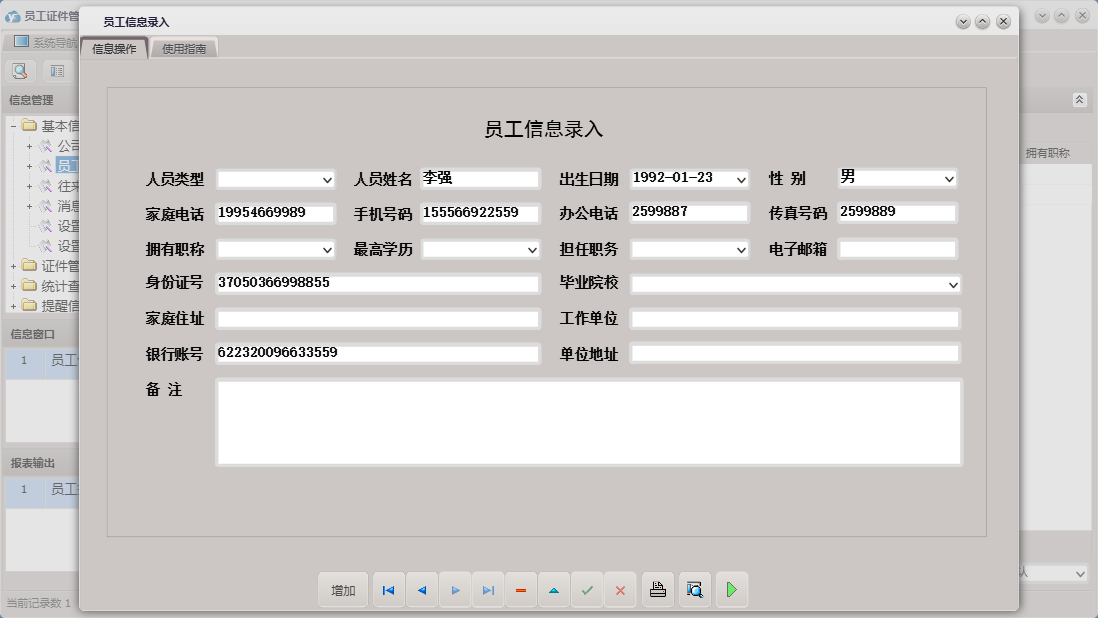Edit the record using the blue triangle icon
1098x618 pixels.
coord(554,590)
